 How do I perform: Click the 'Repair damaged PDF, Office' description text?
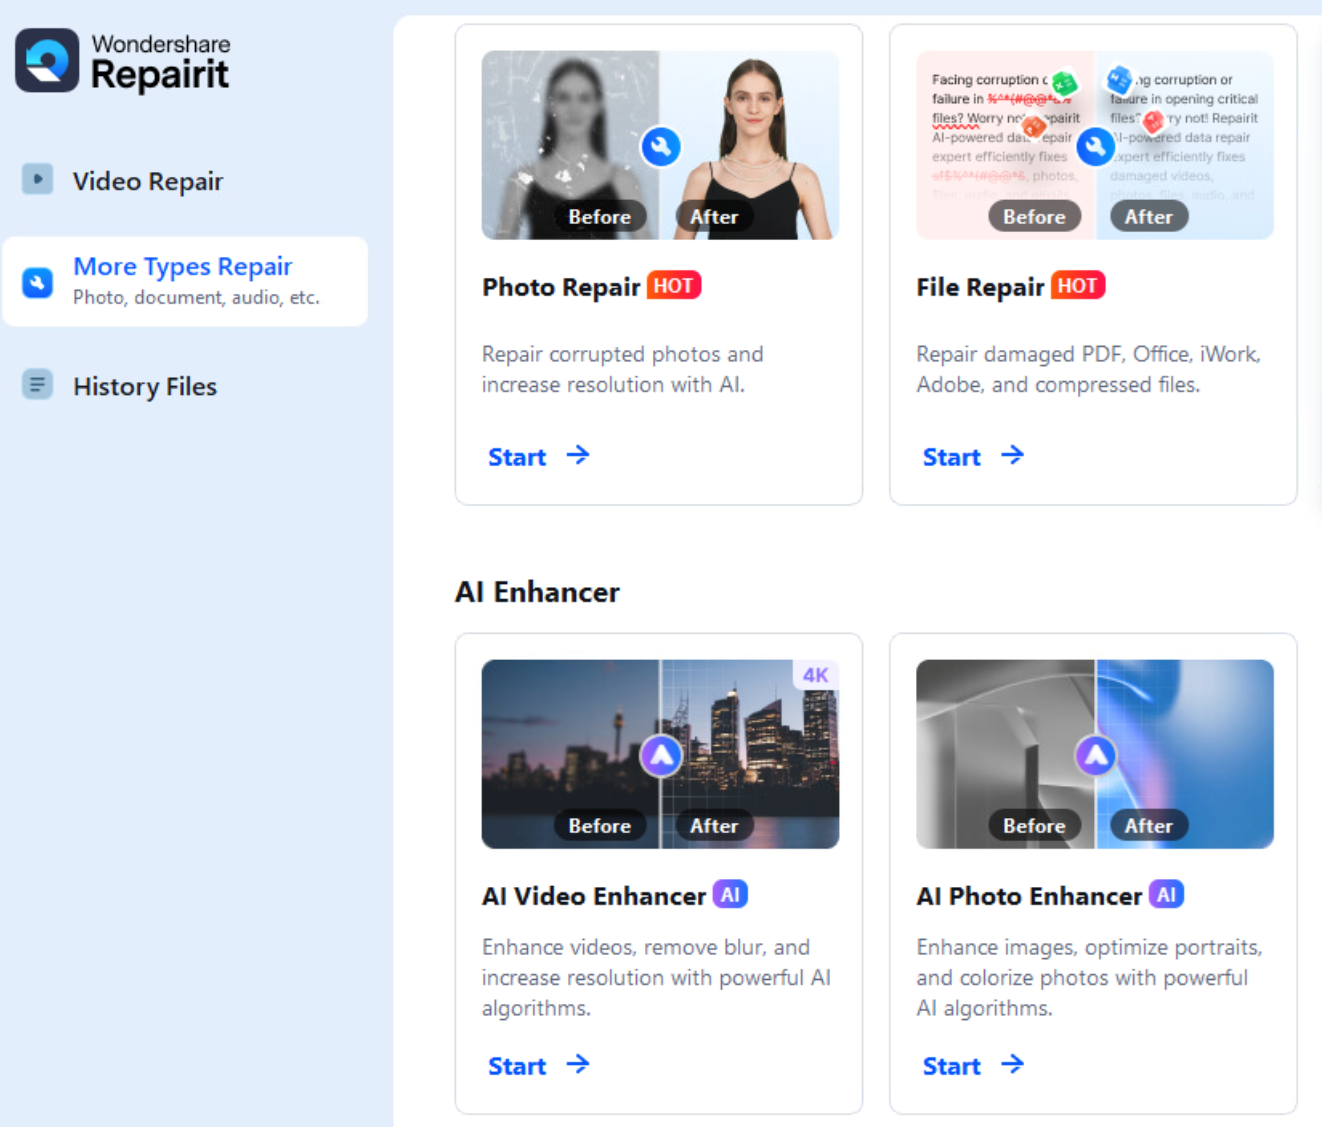point(1089,369)
